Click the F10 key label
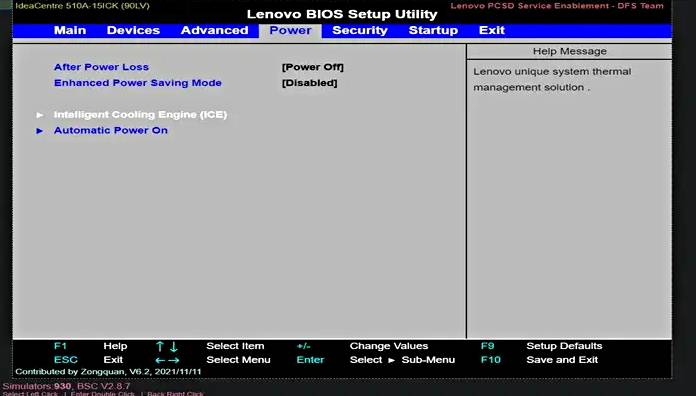 click(x=490, y=360)
